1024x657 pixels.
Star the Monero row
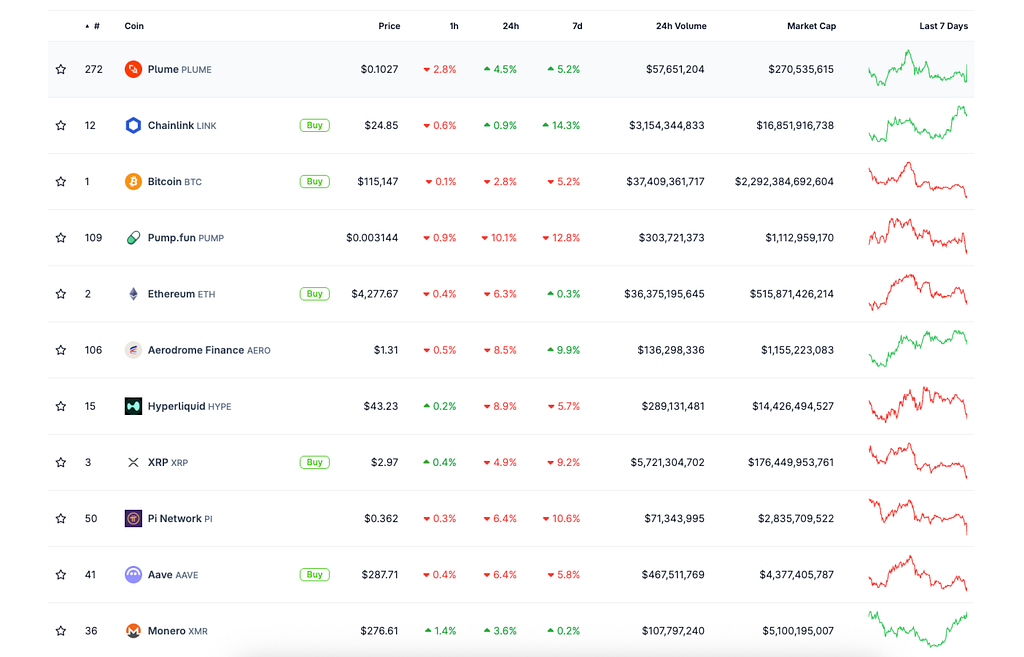[x=61, y=631]
